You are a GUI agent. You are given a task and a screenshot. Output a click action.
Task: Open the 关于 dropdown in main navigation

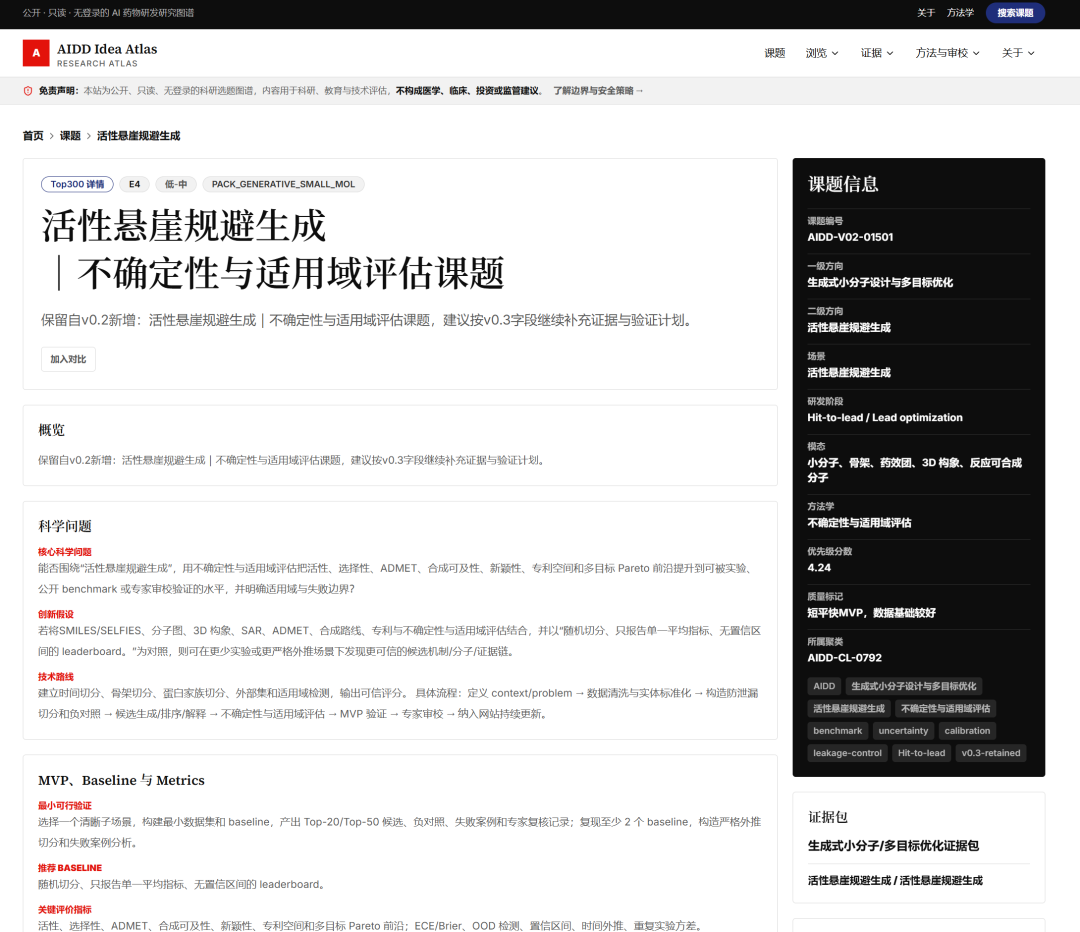coord(1018,53)
